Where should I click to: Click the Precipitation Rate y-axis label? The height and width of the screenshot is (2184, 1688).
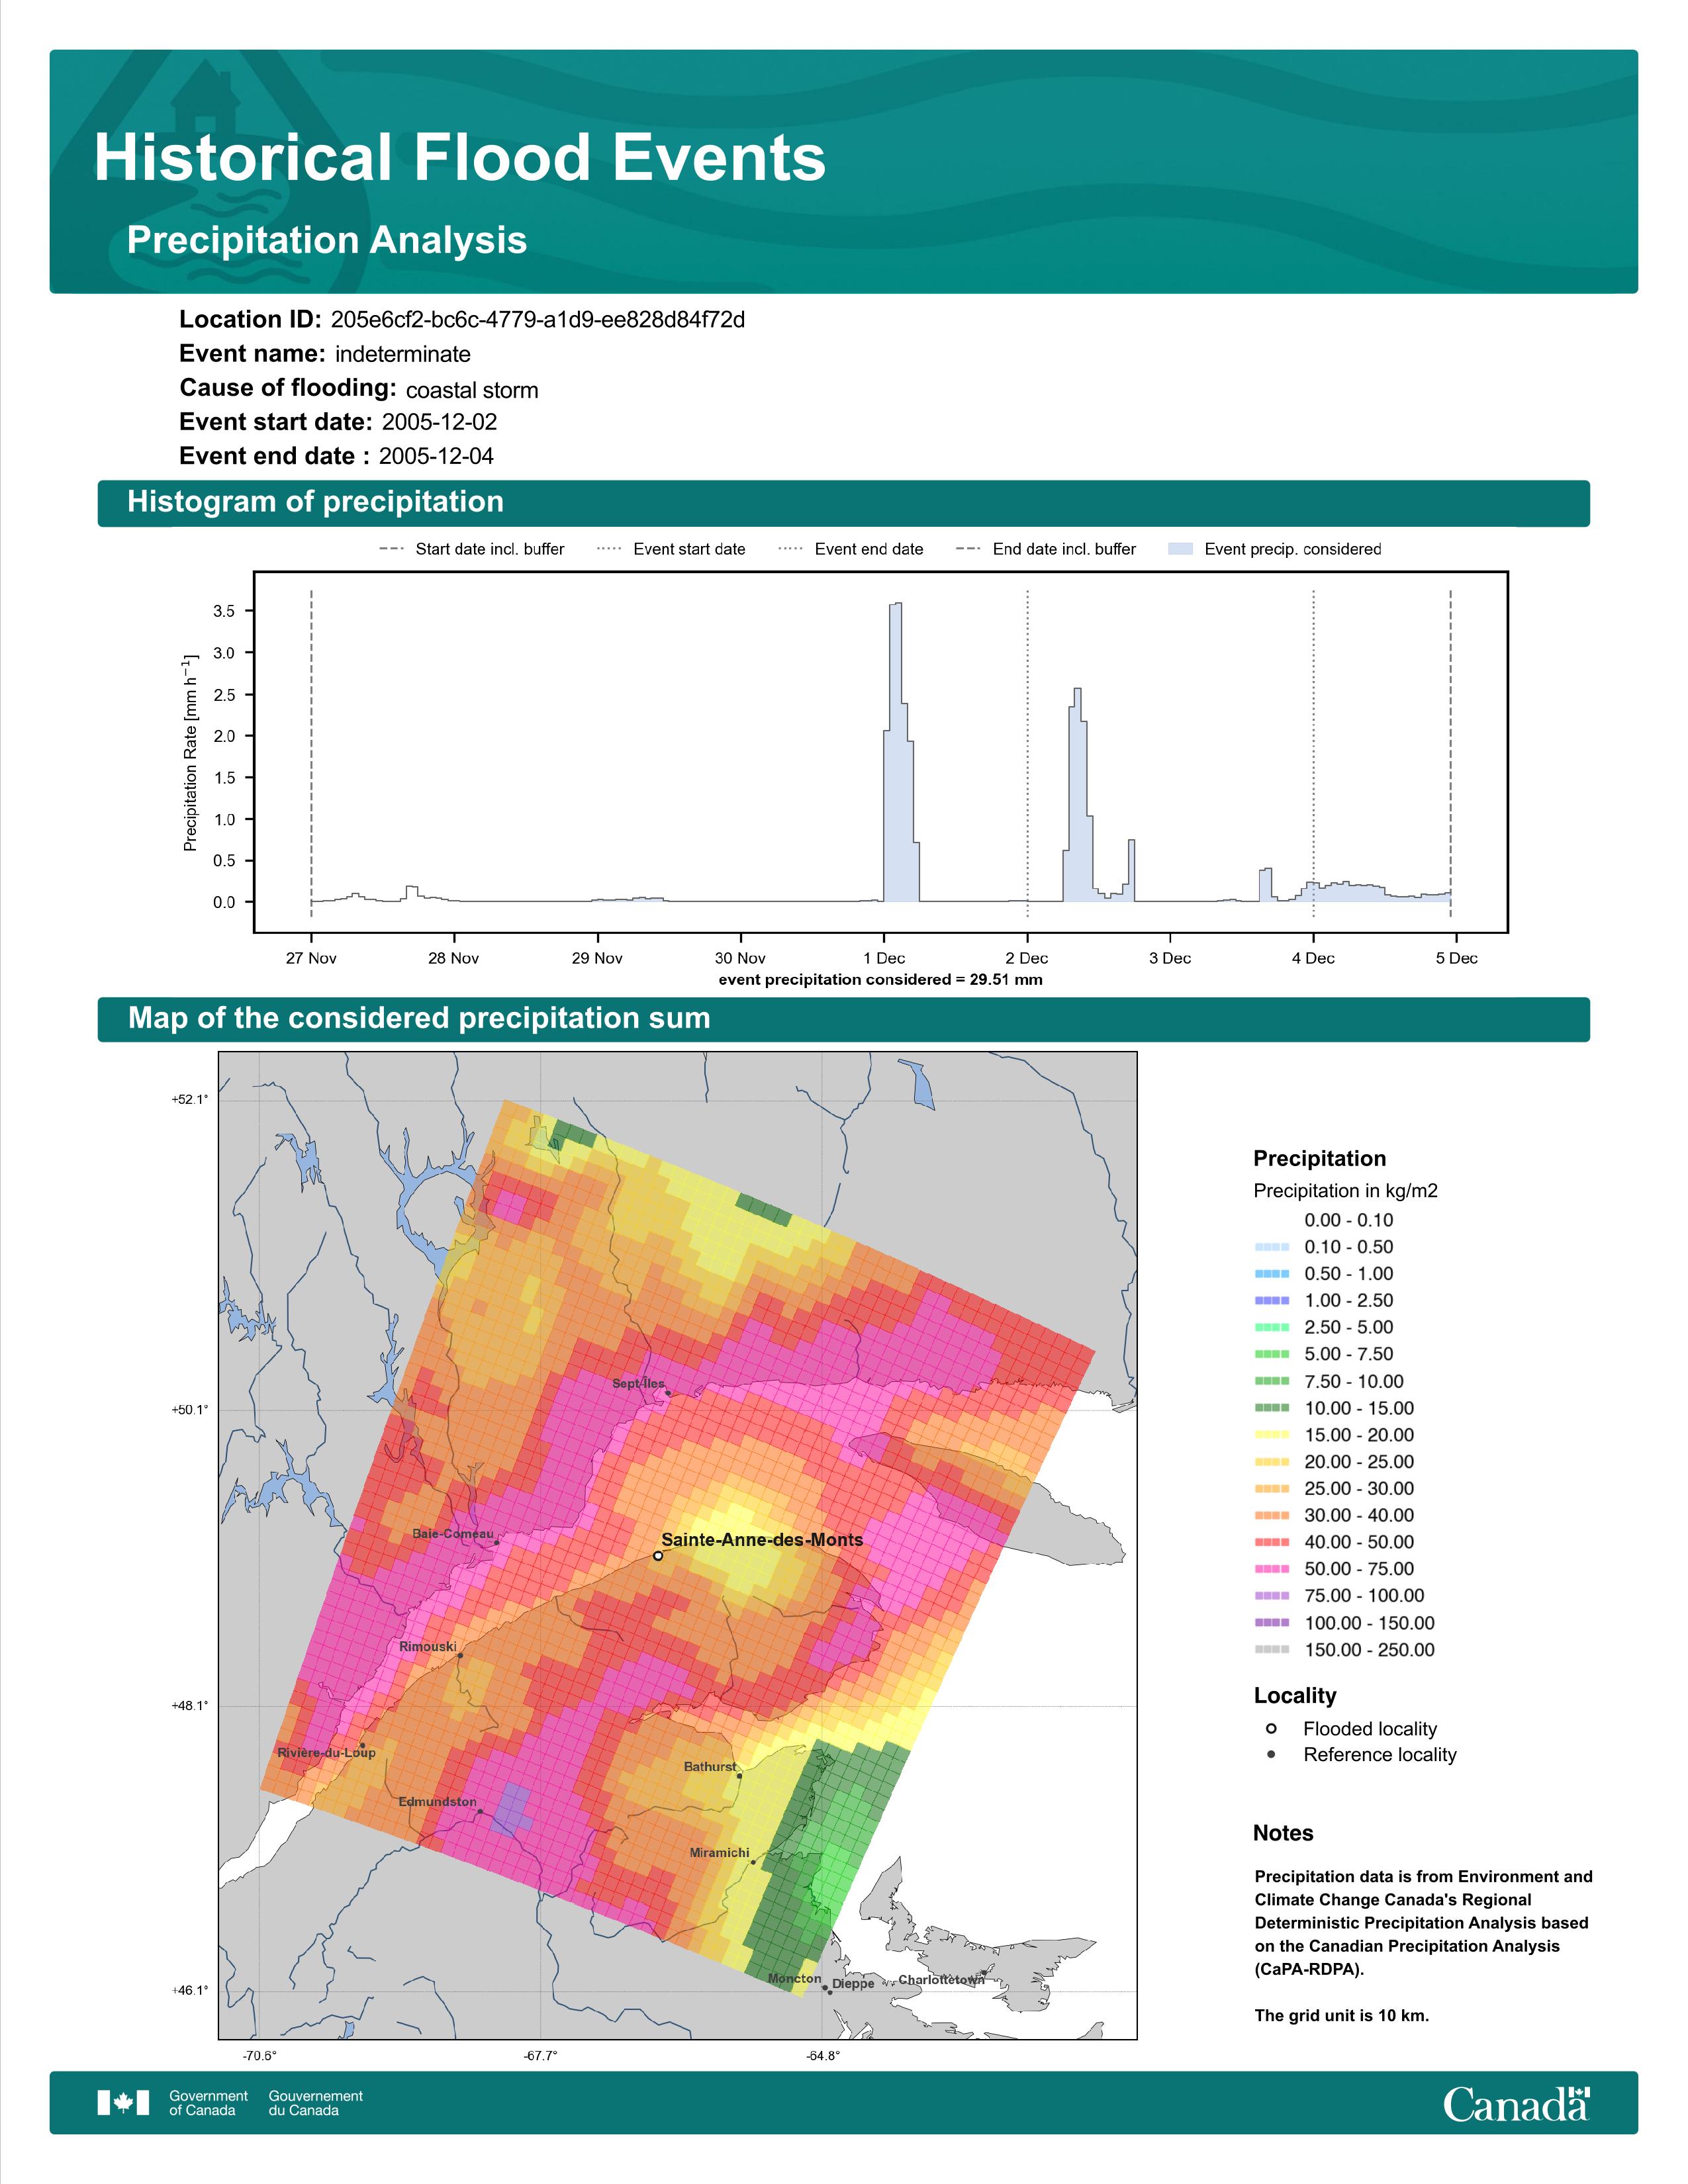click(x=190, y=752)
